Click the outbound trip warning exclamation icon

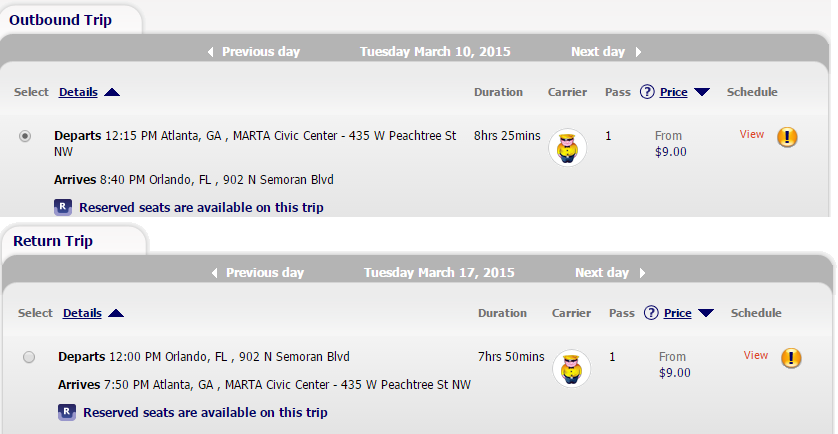(787, 137)
